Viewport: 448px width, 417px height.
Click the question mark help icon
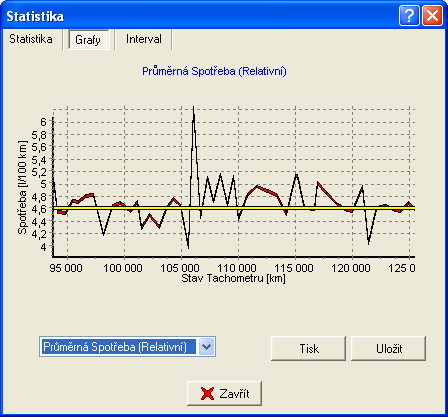point(409,16)
